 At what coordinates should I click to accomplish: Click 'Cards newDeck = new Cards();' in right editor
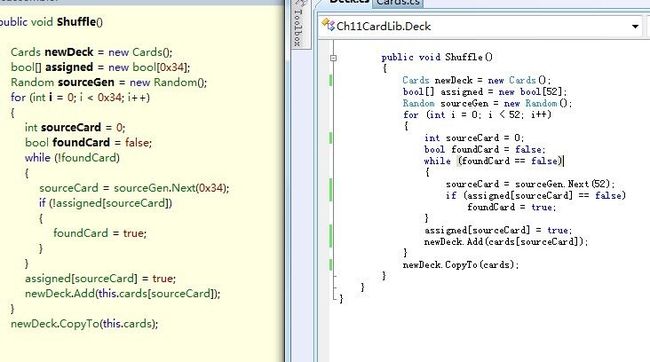(x=476, y=80)
